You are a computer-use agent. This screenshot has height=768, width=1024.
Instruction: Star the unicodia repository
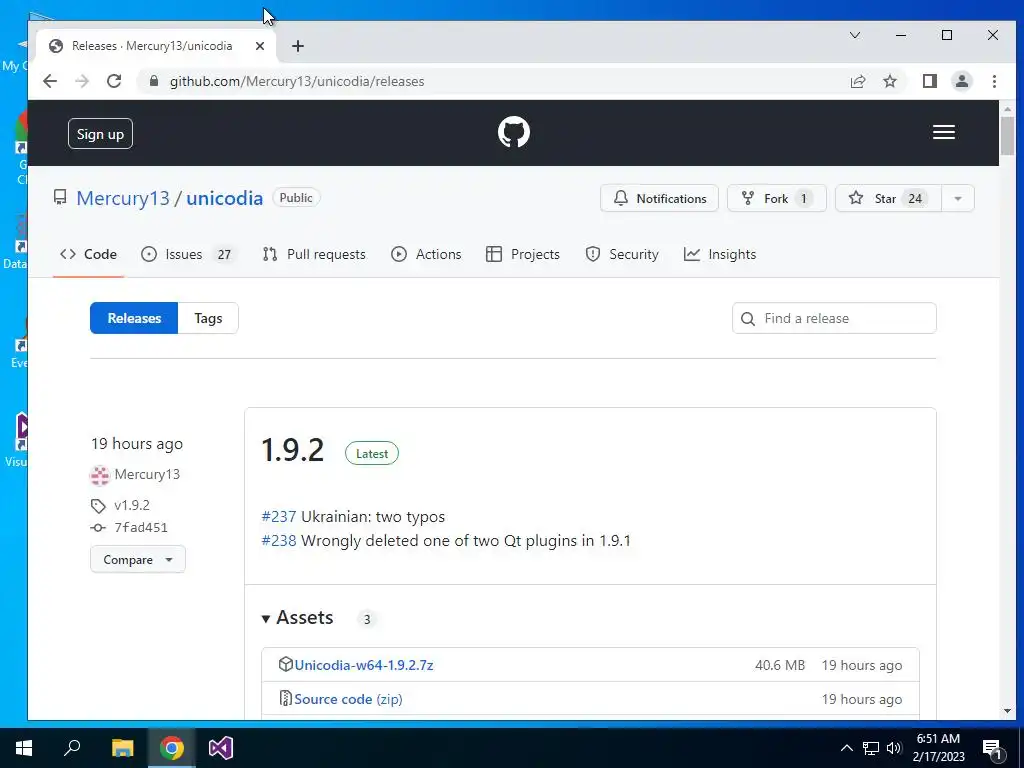(x=888, y=199)
